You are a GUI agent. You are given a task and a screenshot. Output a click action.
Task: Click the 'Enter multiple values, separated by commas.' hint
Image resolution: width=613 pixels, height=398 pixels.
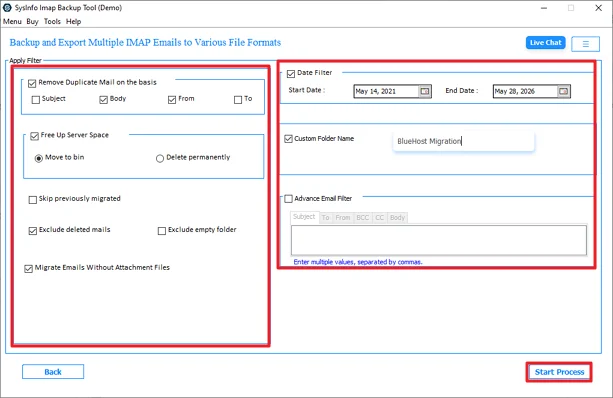(358, 262)
